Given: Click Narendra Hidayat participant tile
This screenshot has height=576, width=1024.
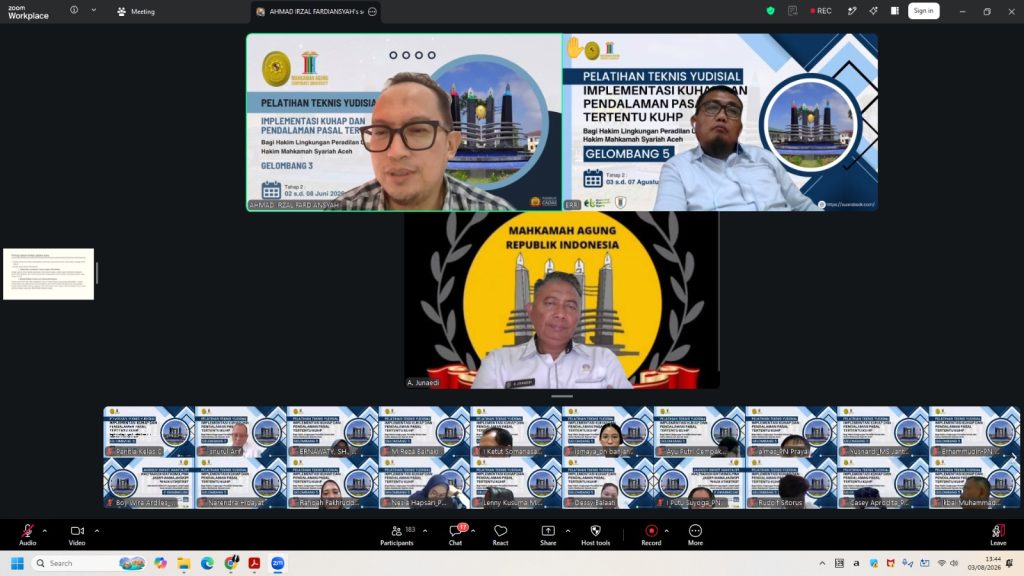Looking at the screenshot, I should (x=240, y=483).
